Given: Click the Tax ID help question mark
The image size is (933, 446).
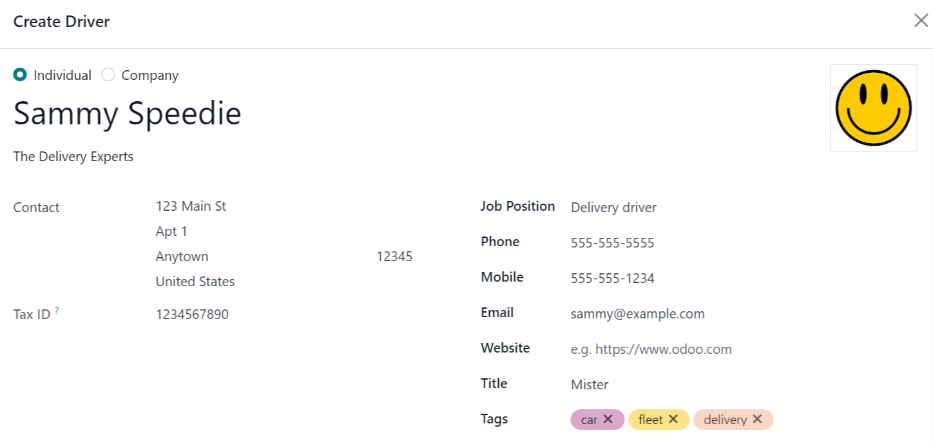Looking at the screenshot, I should (x=57, y=311).
